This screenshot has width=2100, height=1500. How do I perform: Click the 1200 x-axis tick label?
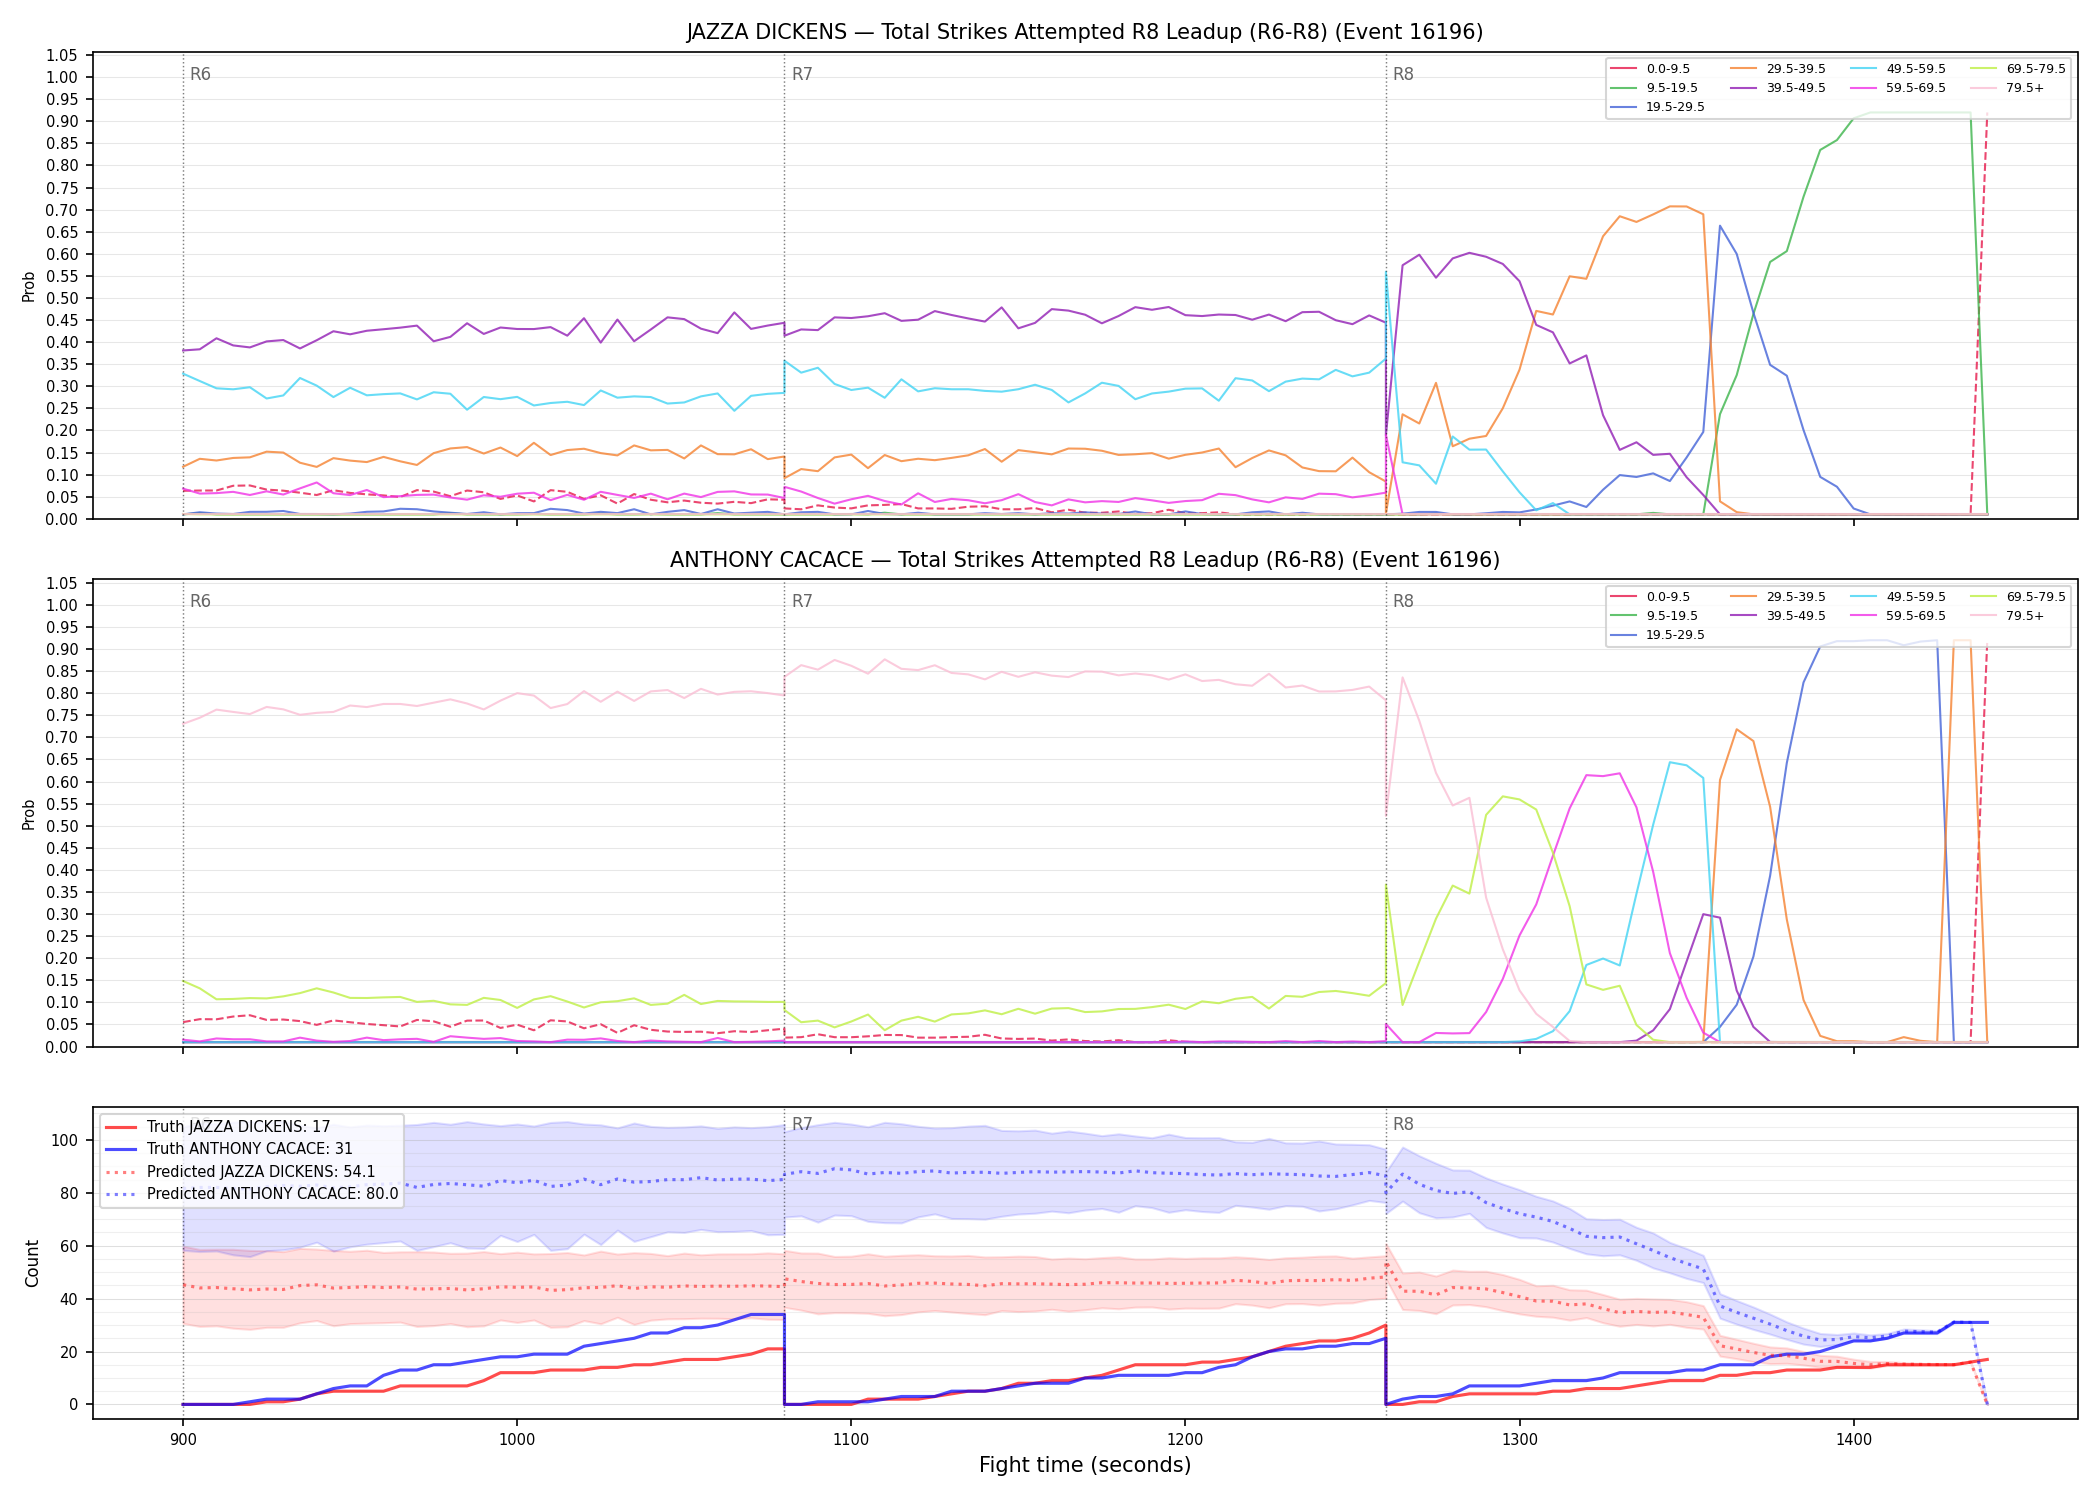1185,1440
